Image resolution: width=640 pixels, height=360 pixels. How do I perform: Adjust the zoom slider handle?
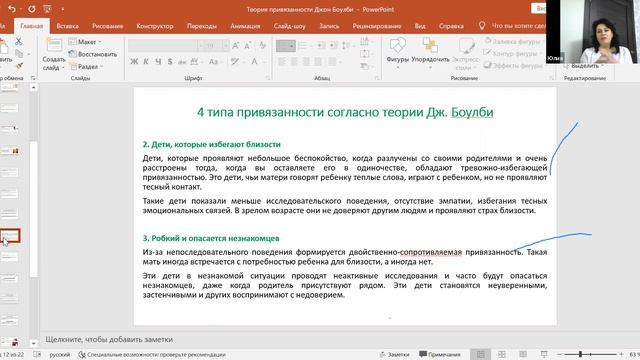[580, 354]
